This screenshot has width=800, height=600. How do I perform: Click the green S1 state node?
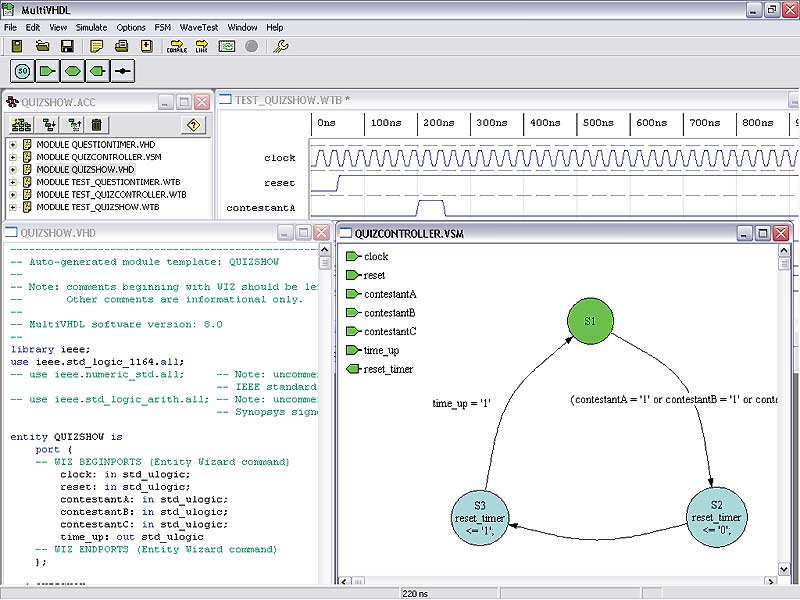point(590,321)
